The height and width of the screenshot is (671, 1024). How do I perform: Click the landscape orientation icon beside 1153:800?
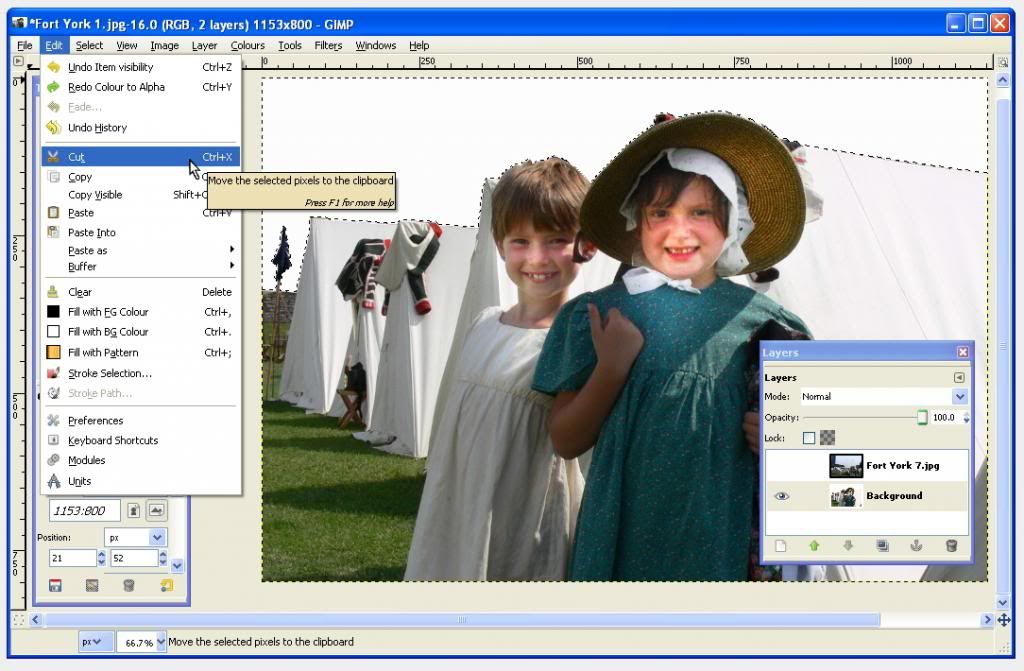point(156,510)
